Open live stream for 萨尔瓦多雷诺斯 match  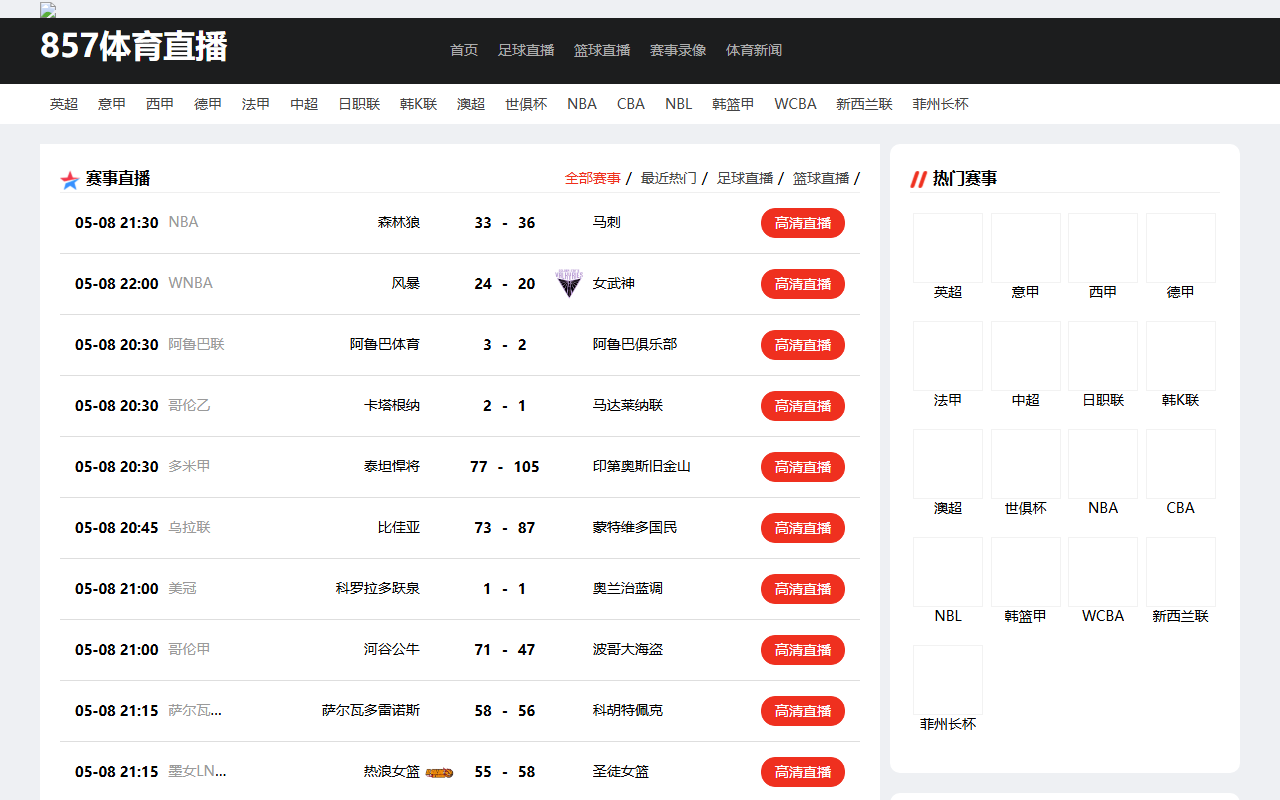pyautogui.click(x=803, y=711)
